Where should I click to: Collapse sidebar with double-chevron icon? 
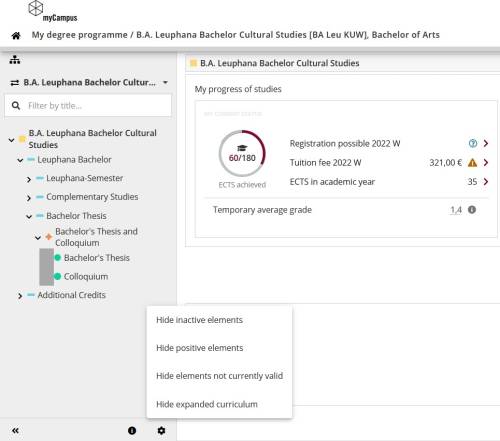pyautogui.click(x=15, y=431)
